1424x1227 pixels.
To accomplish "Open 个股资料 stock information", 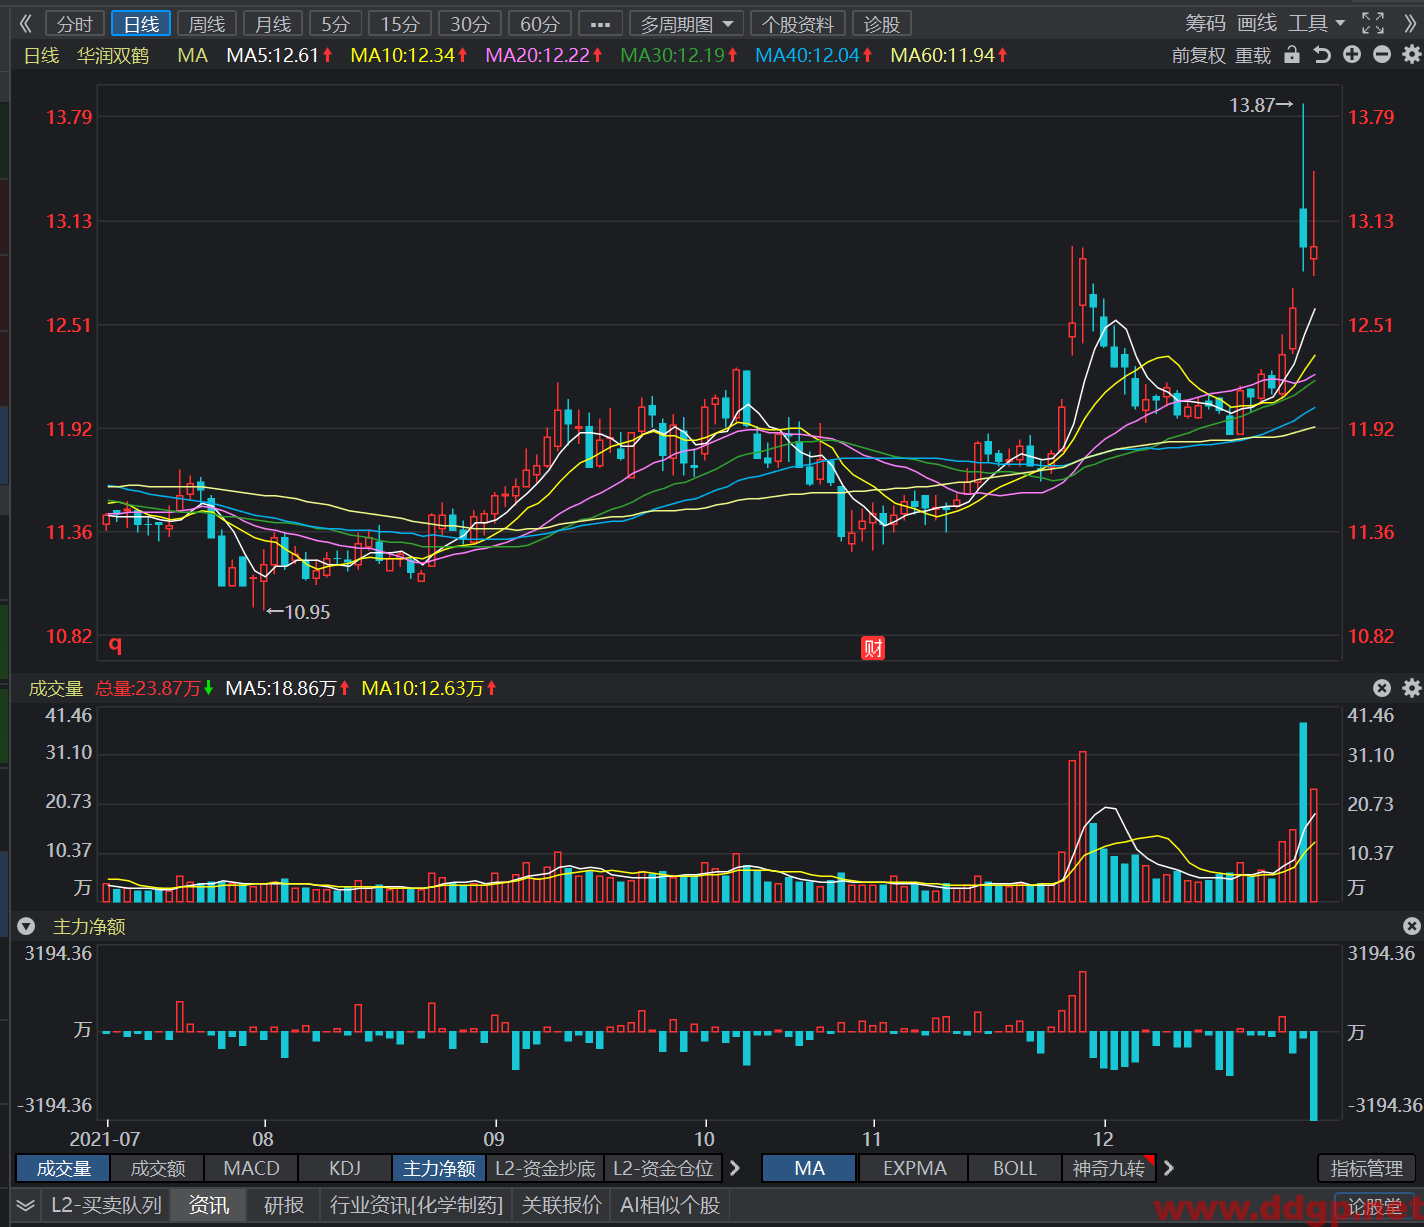I will (797, 24).
